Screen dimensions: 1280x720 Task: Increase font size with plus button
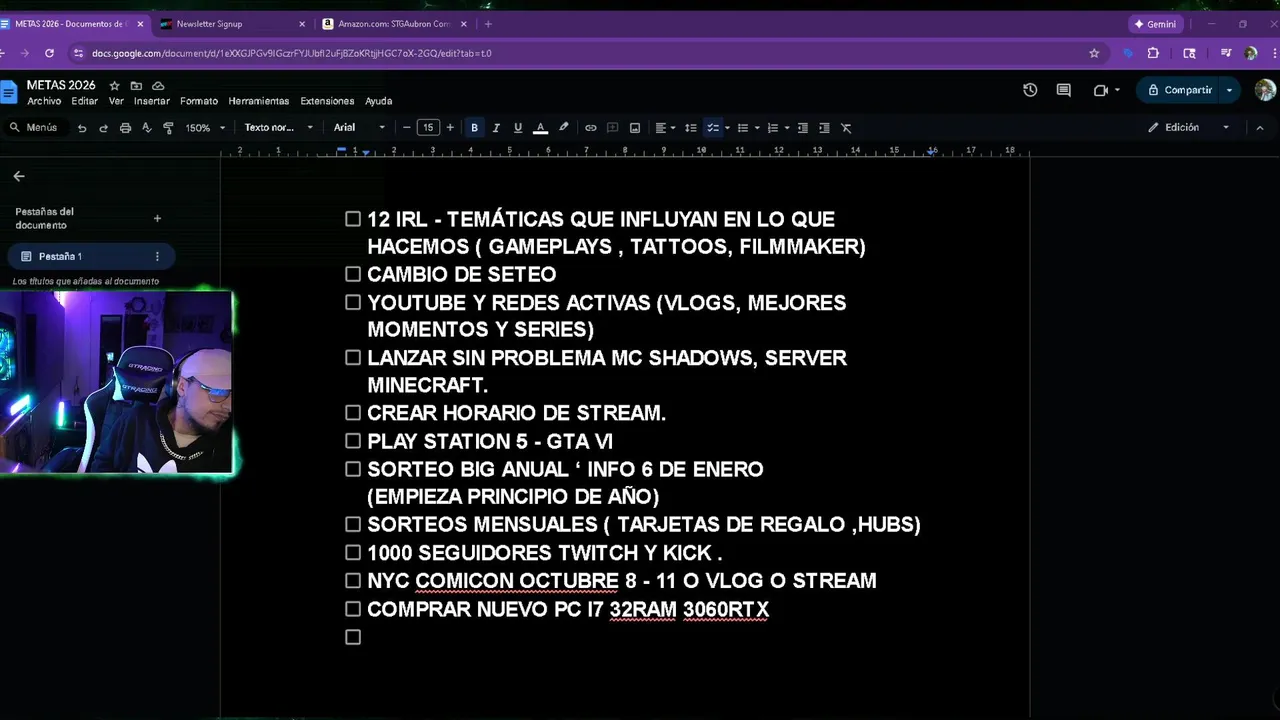tap(450, 128)
